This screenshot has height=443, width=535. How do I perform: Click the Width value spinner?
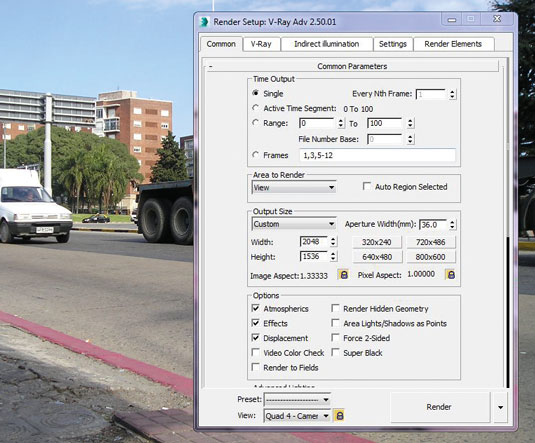click(x=333, y=242)
